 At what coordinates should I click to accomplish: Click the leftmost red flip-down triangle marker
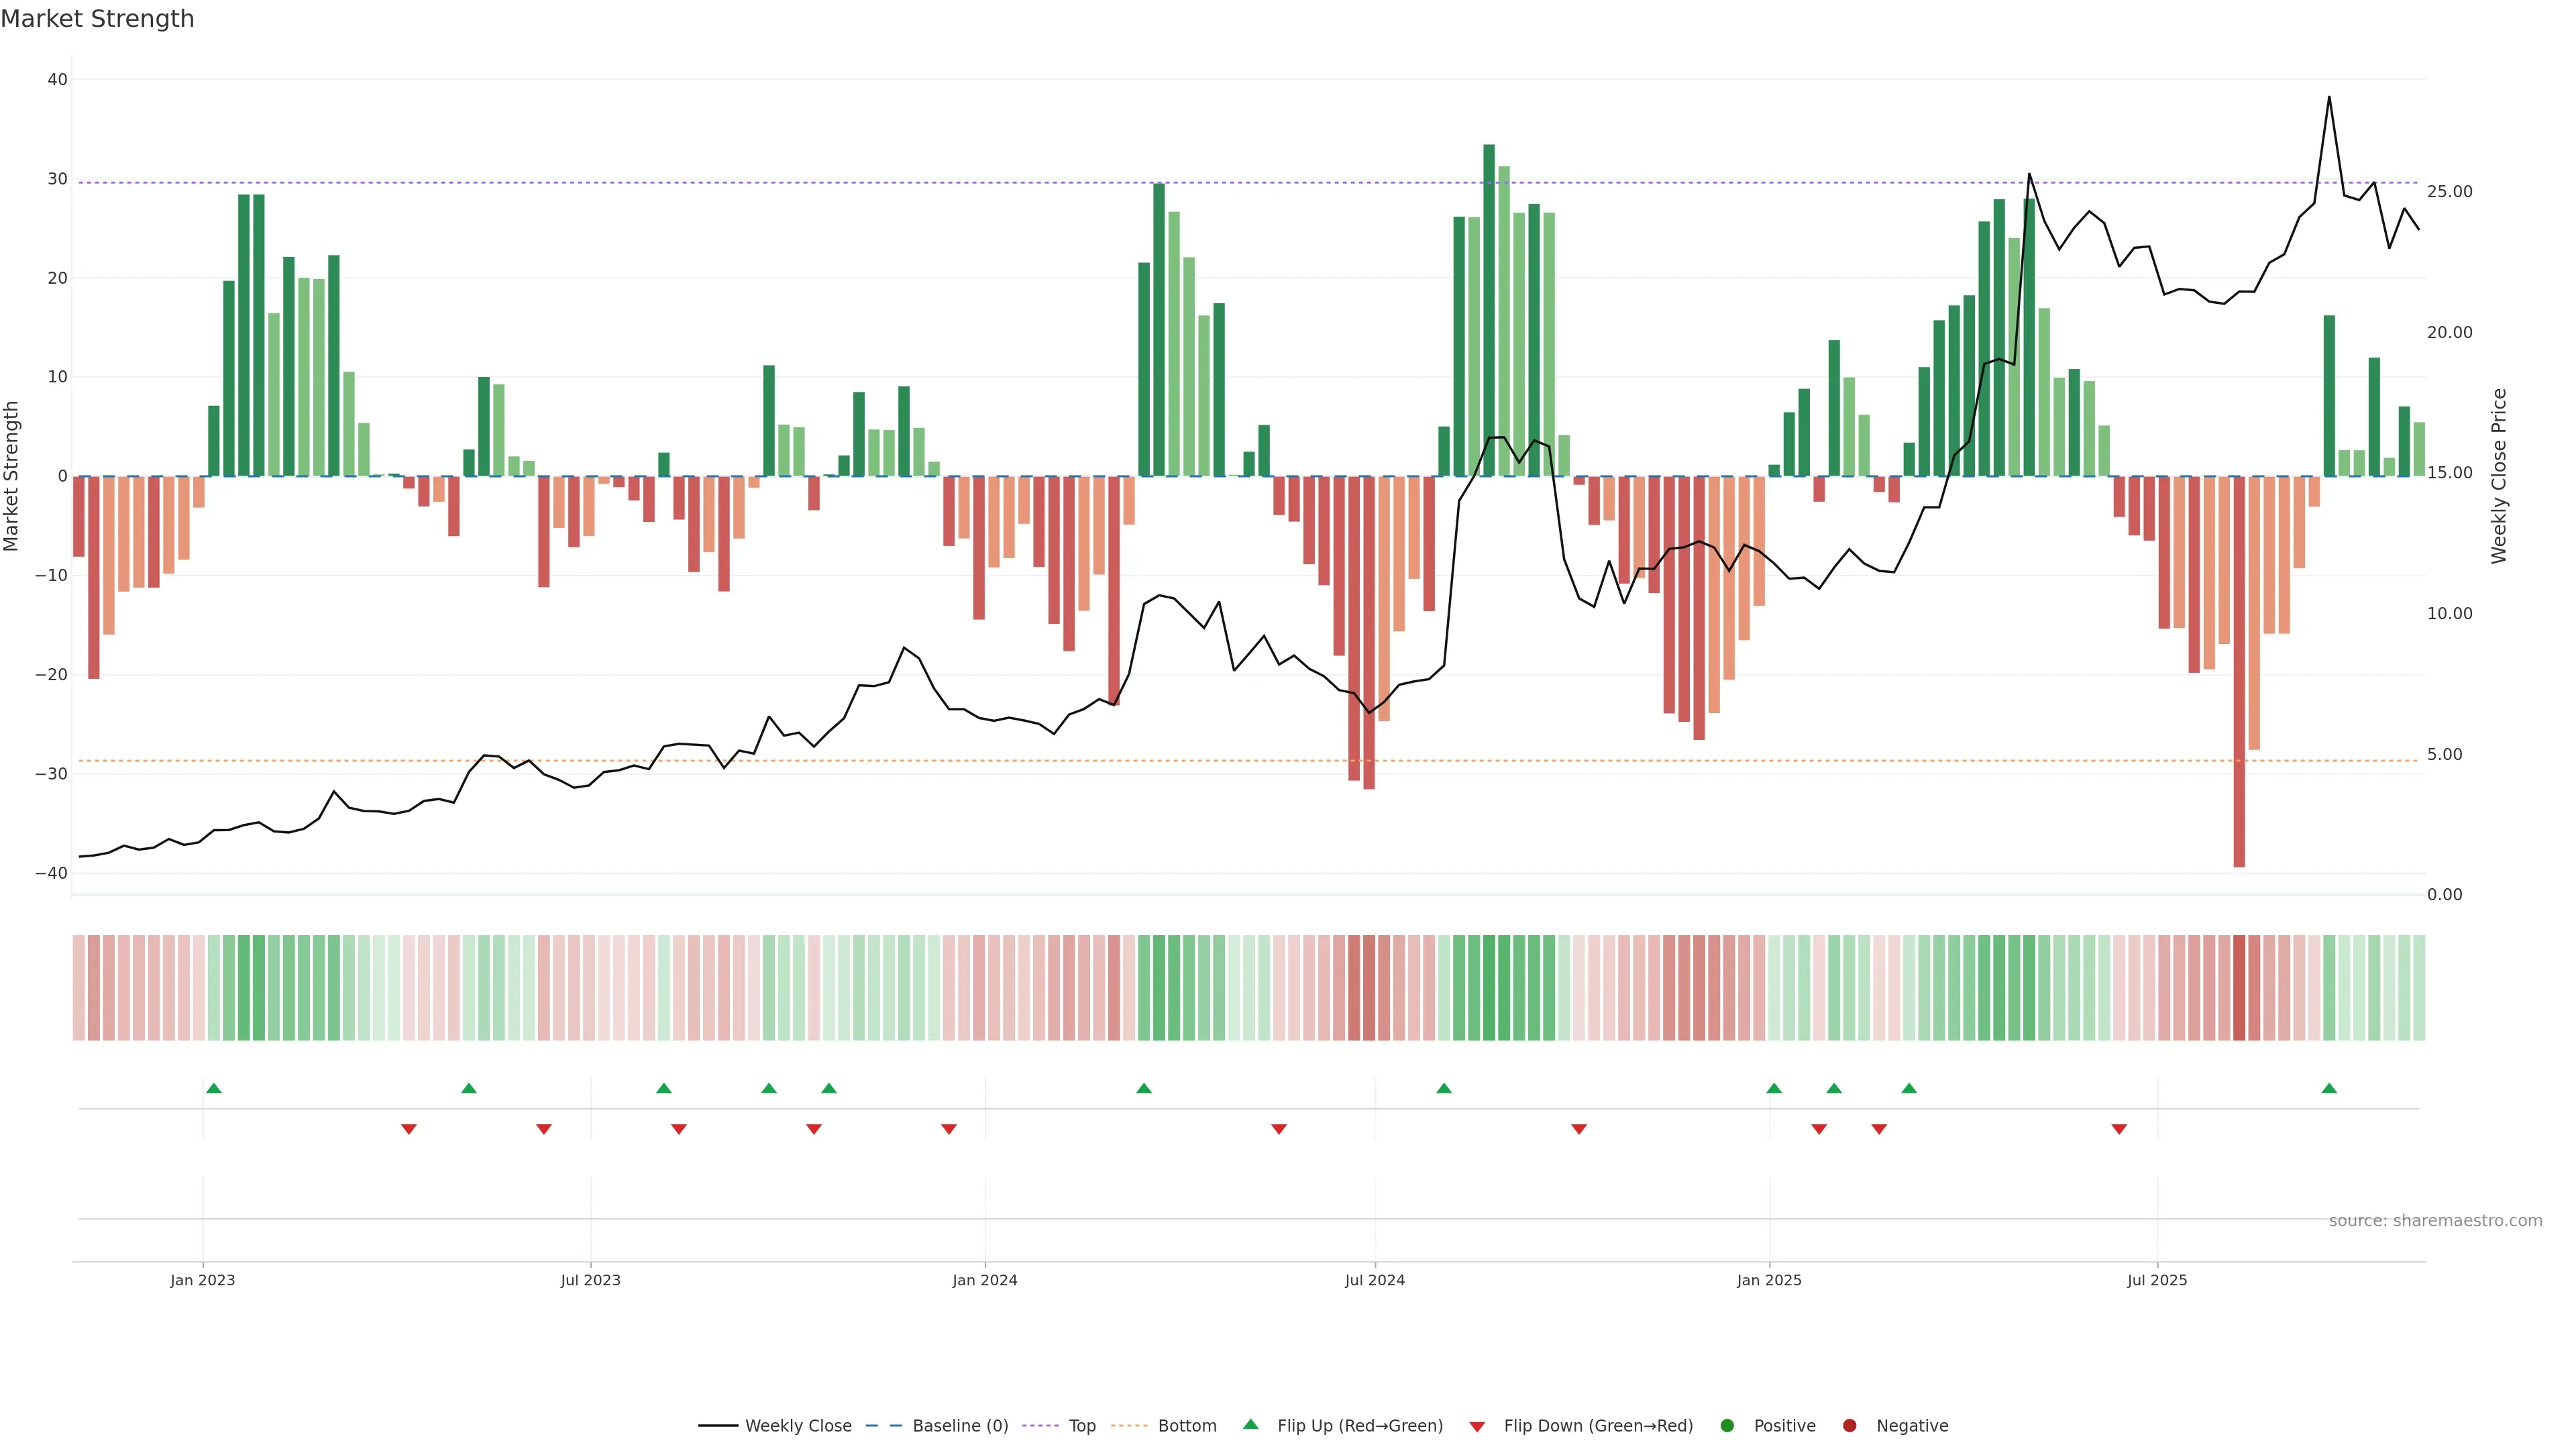click(x=408, y=1129)
